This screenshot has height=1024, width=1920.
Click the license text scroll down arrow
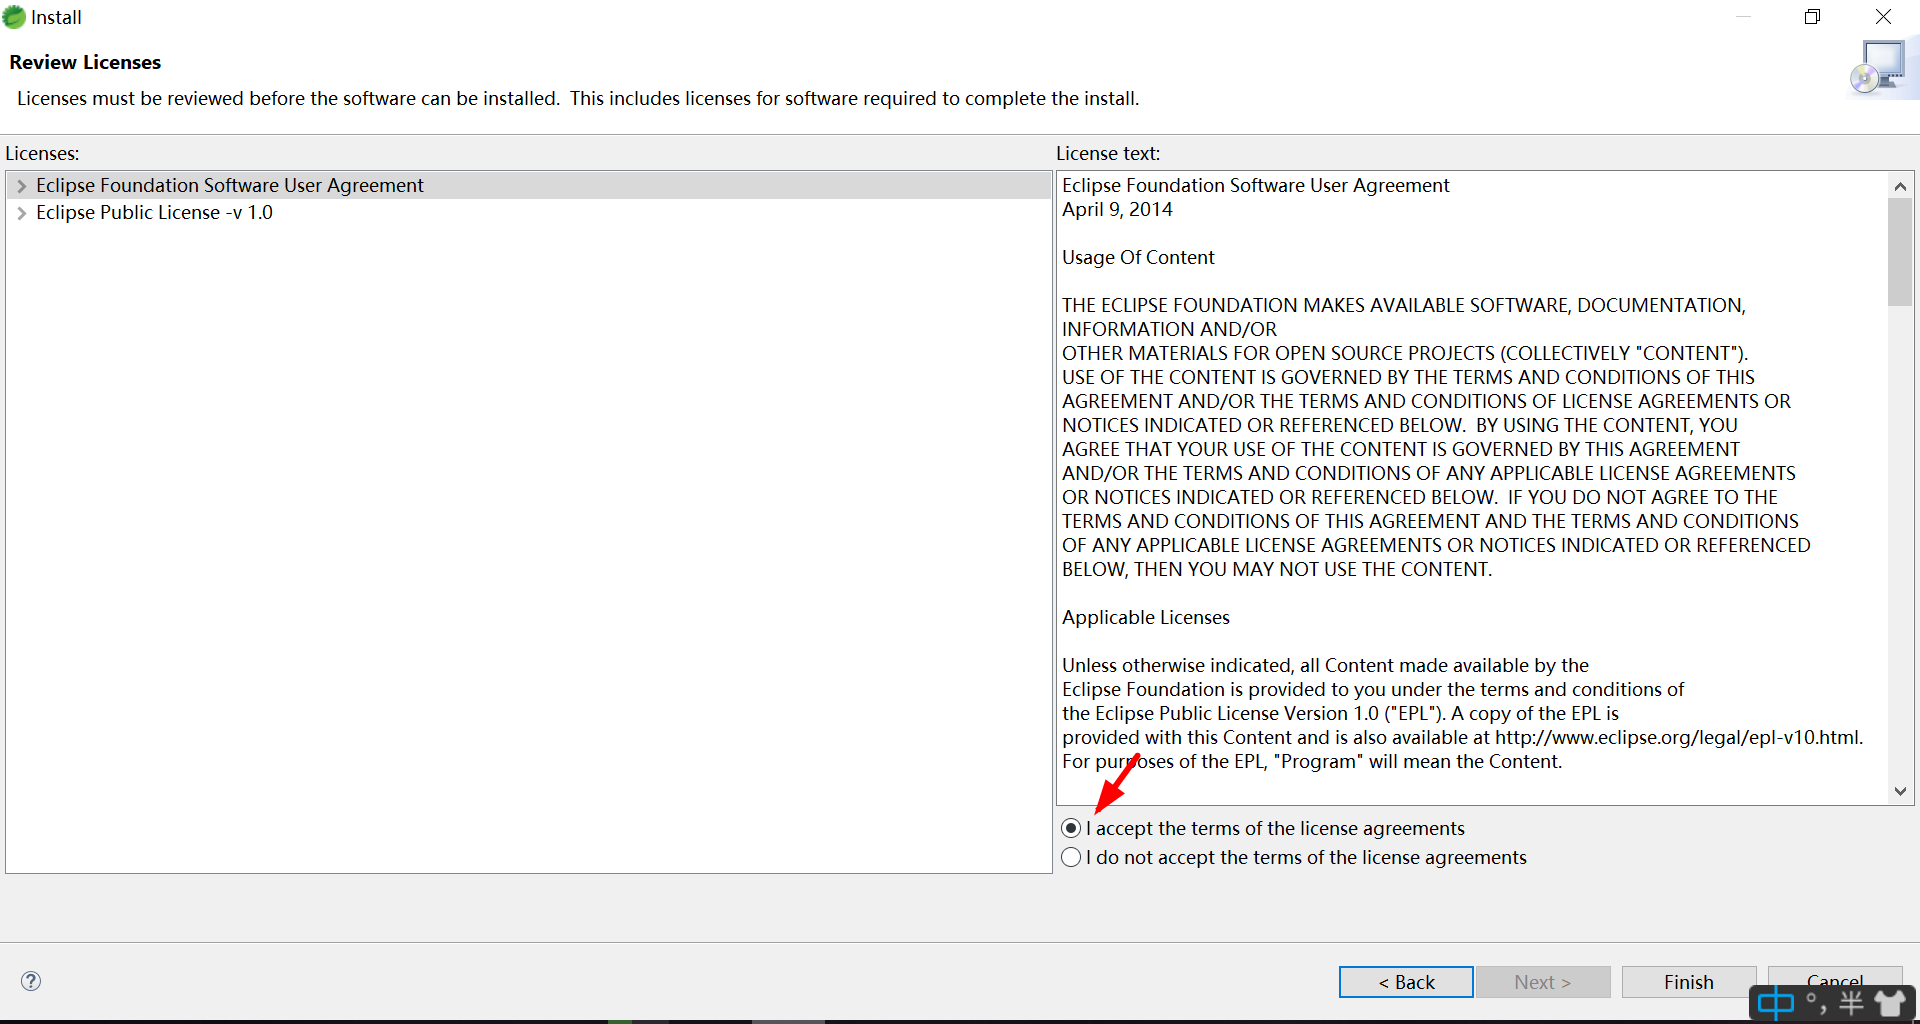[1900, 791]
